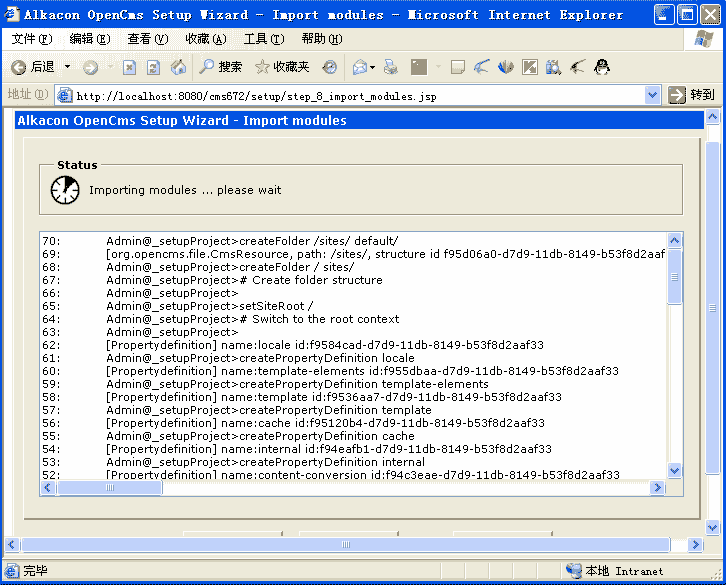Click the log horizontal scrollbar thumb
This screenshot has height=585, width=726.
109,487
